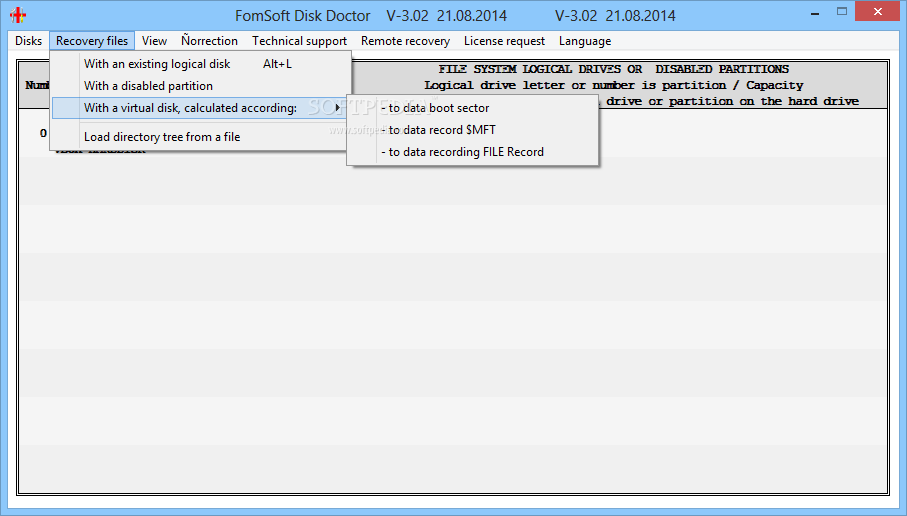Open the Disks menu

(28, 41)
